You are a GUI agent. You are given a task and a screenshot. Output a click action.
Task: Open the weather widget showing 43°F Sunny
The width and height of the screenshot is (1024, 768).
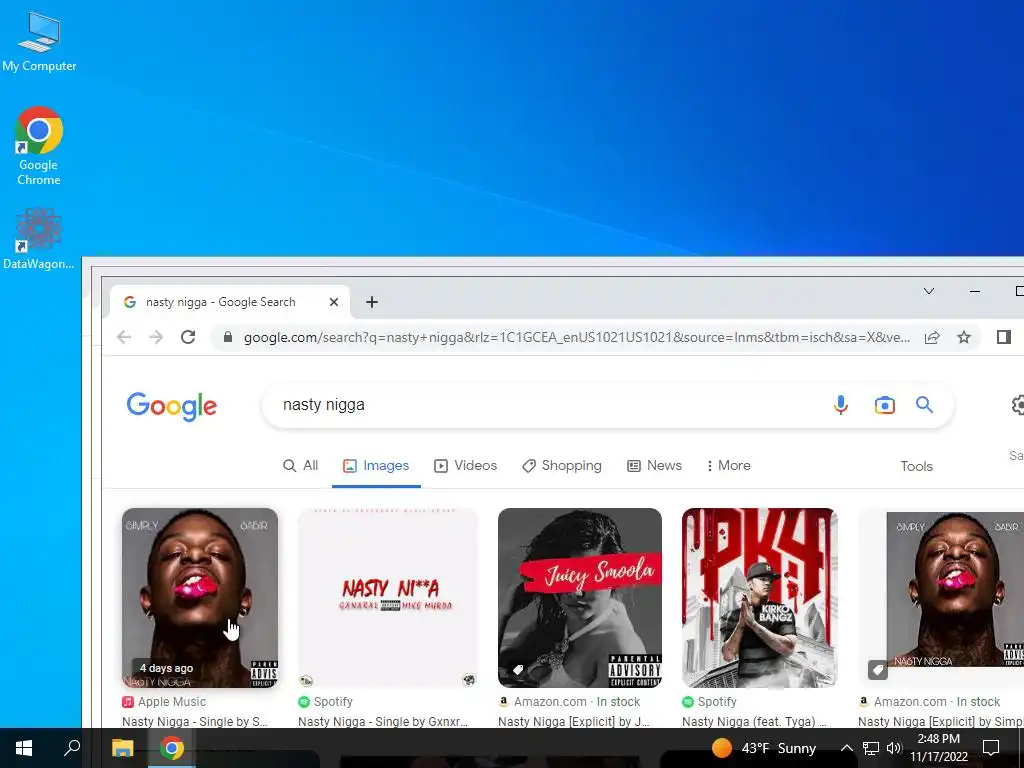(x=765, y=748)
